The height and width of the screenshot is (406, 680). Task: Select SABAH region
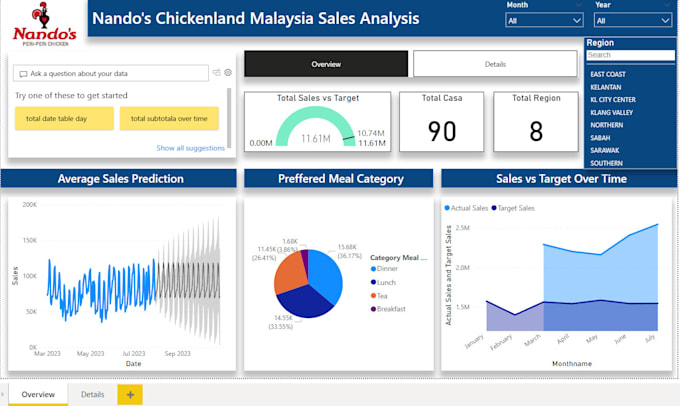600,138
